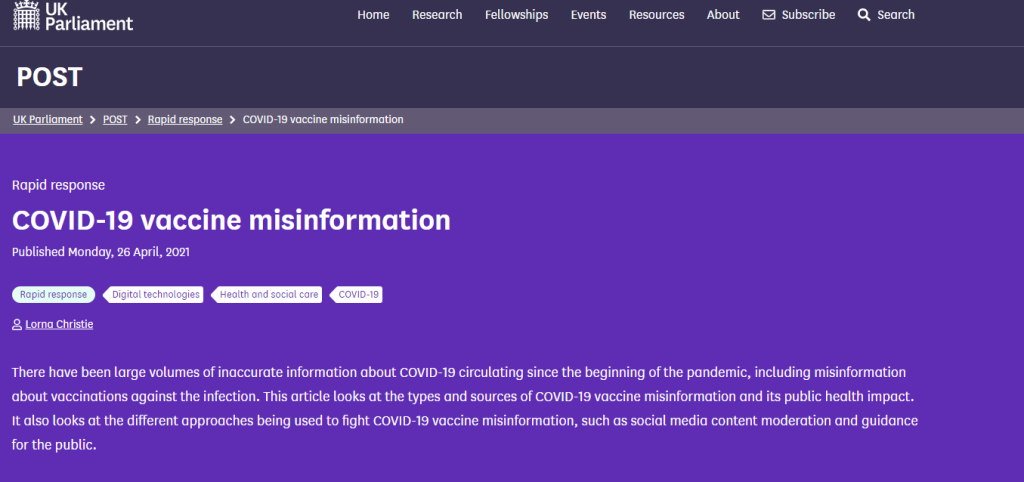Follow the UK Parliament breadcrumb link

(48, 120)
